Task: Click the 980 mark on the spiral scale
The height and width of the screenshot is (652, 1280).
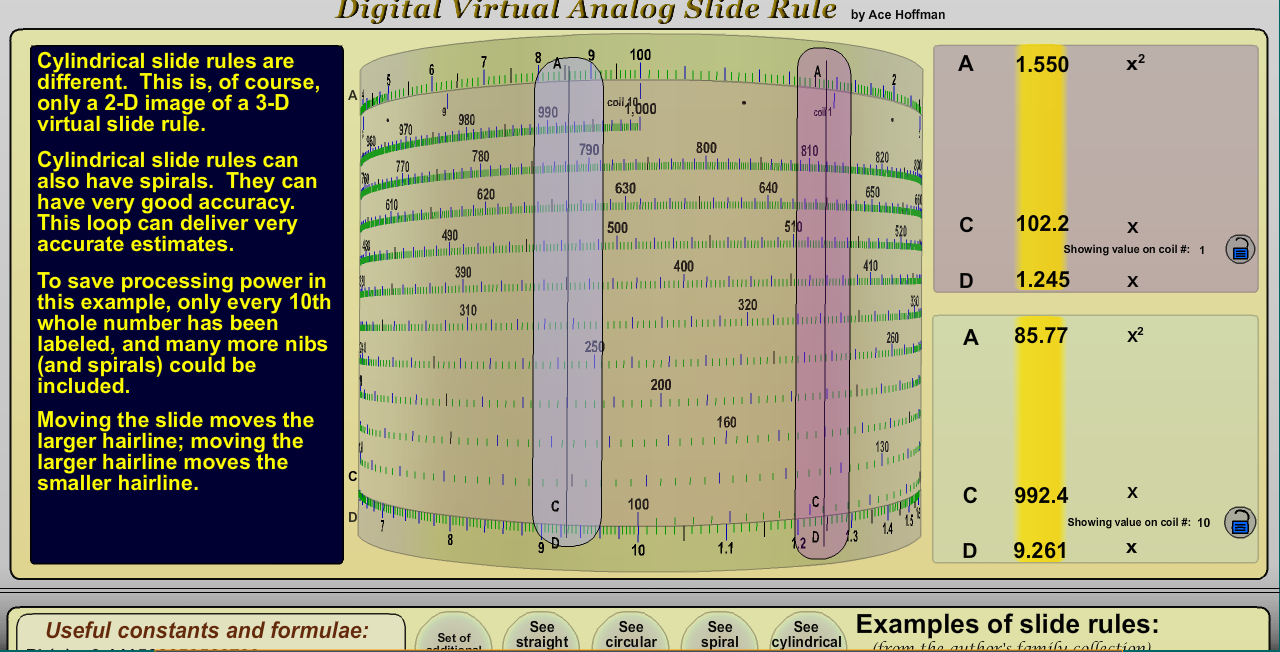Action: coord(466,120)
